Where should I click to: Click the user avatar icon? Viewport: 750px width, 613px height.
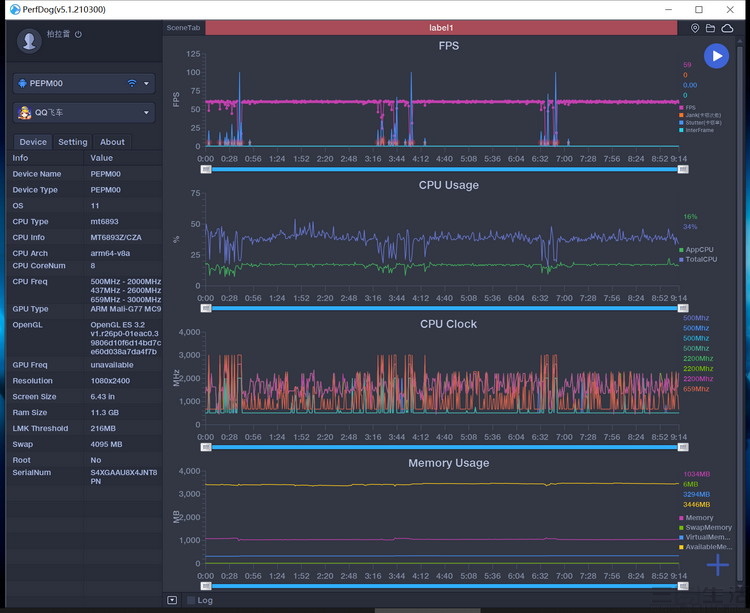pyautogui.click(x=29, y=41)
